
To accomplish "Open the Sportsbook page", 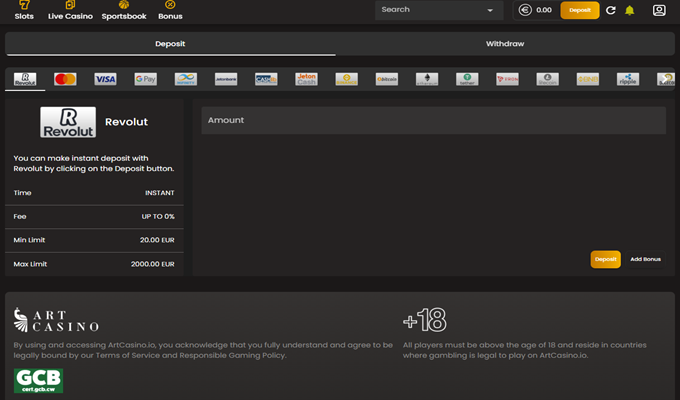I will coord(122,11).
